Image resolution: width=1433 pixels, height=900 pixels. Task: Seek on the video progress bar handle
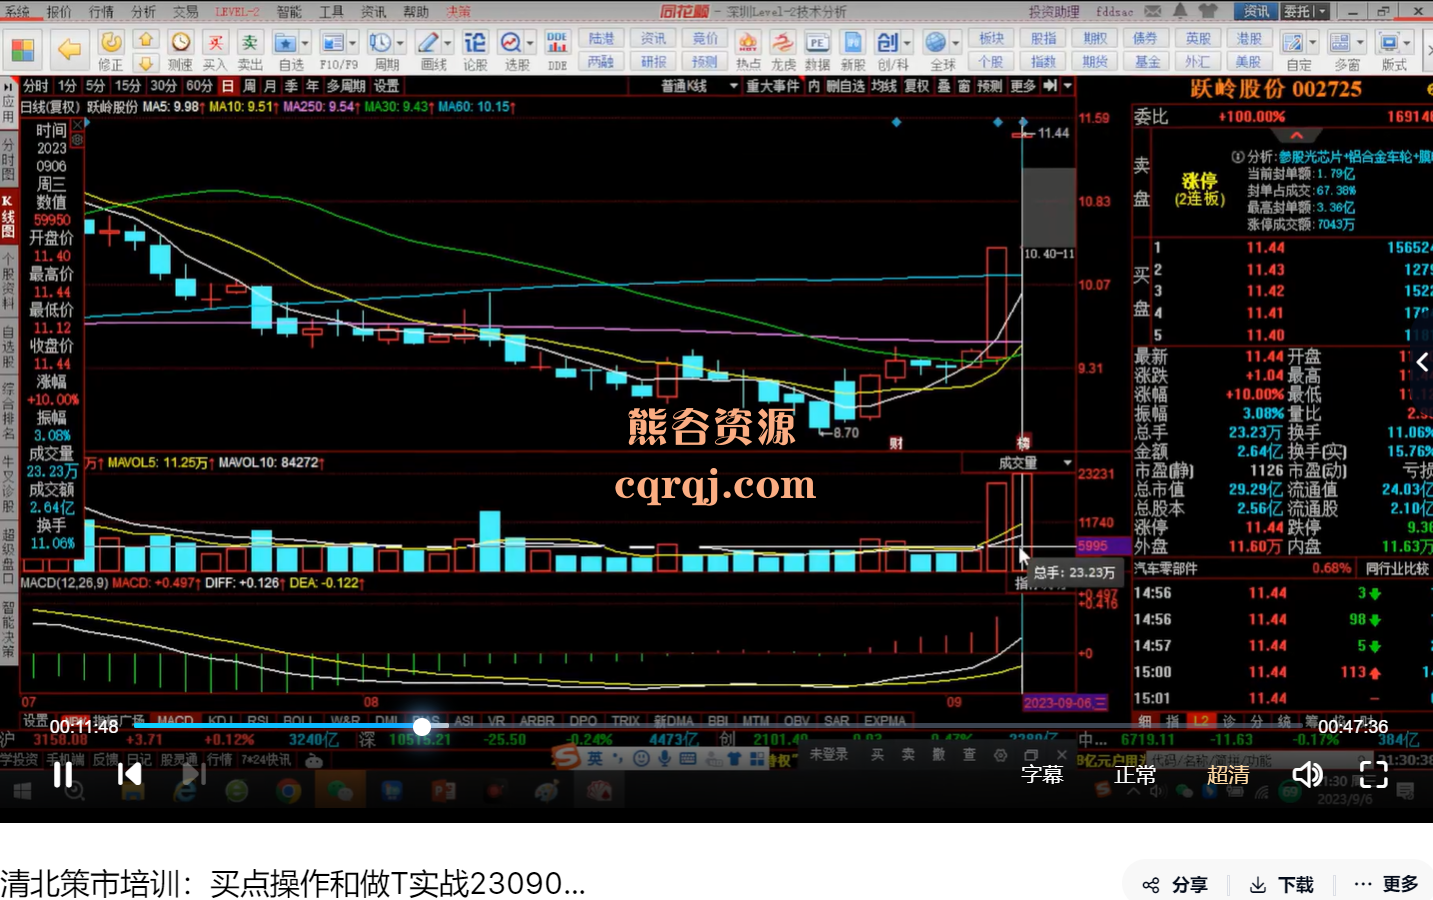(x=422, y=727)
